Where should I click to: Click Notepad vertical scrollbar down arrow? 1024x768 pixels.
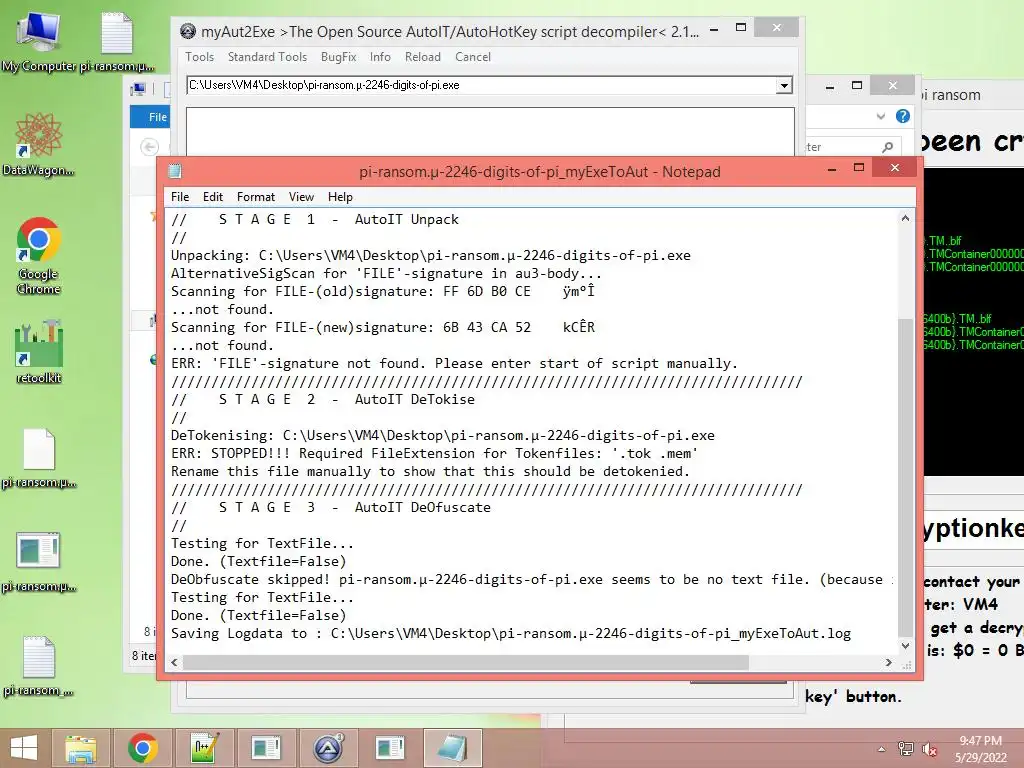pos(905,645)
